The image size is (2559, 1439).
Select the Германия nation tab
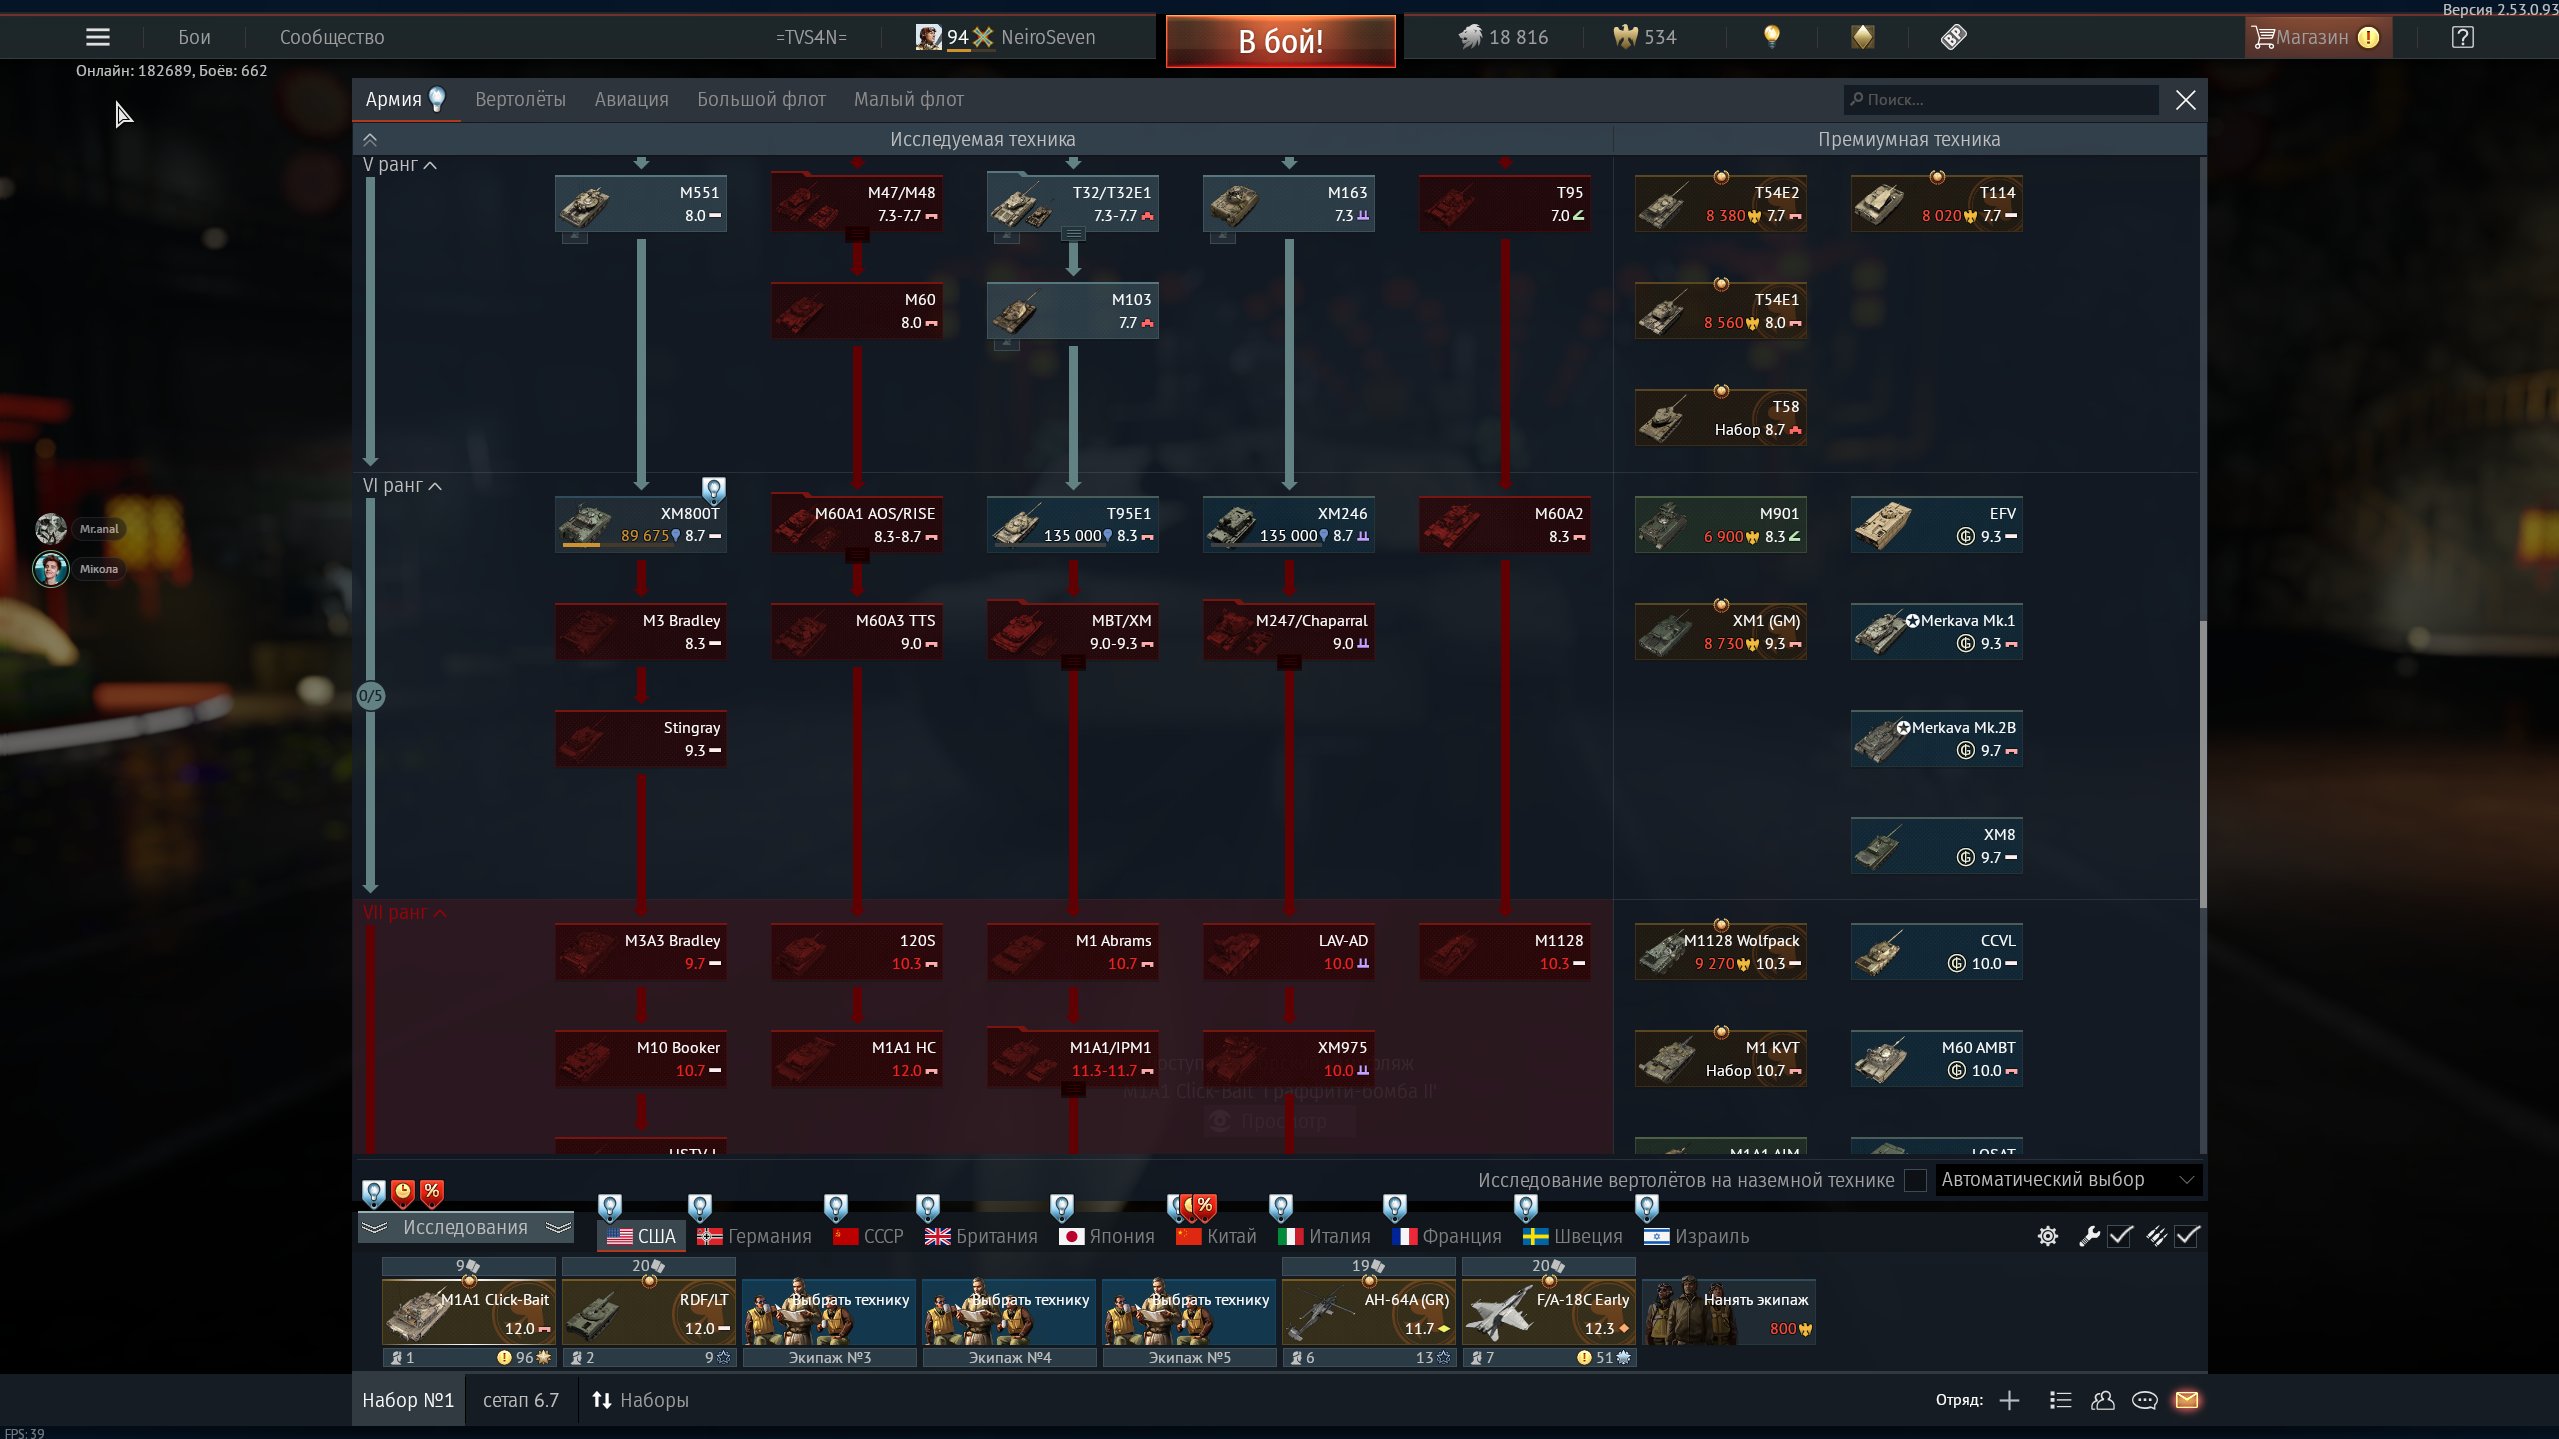pyautogui.click(x=755, y=1236)
